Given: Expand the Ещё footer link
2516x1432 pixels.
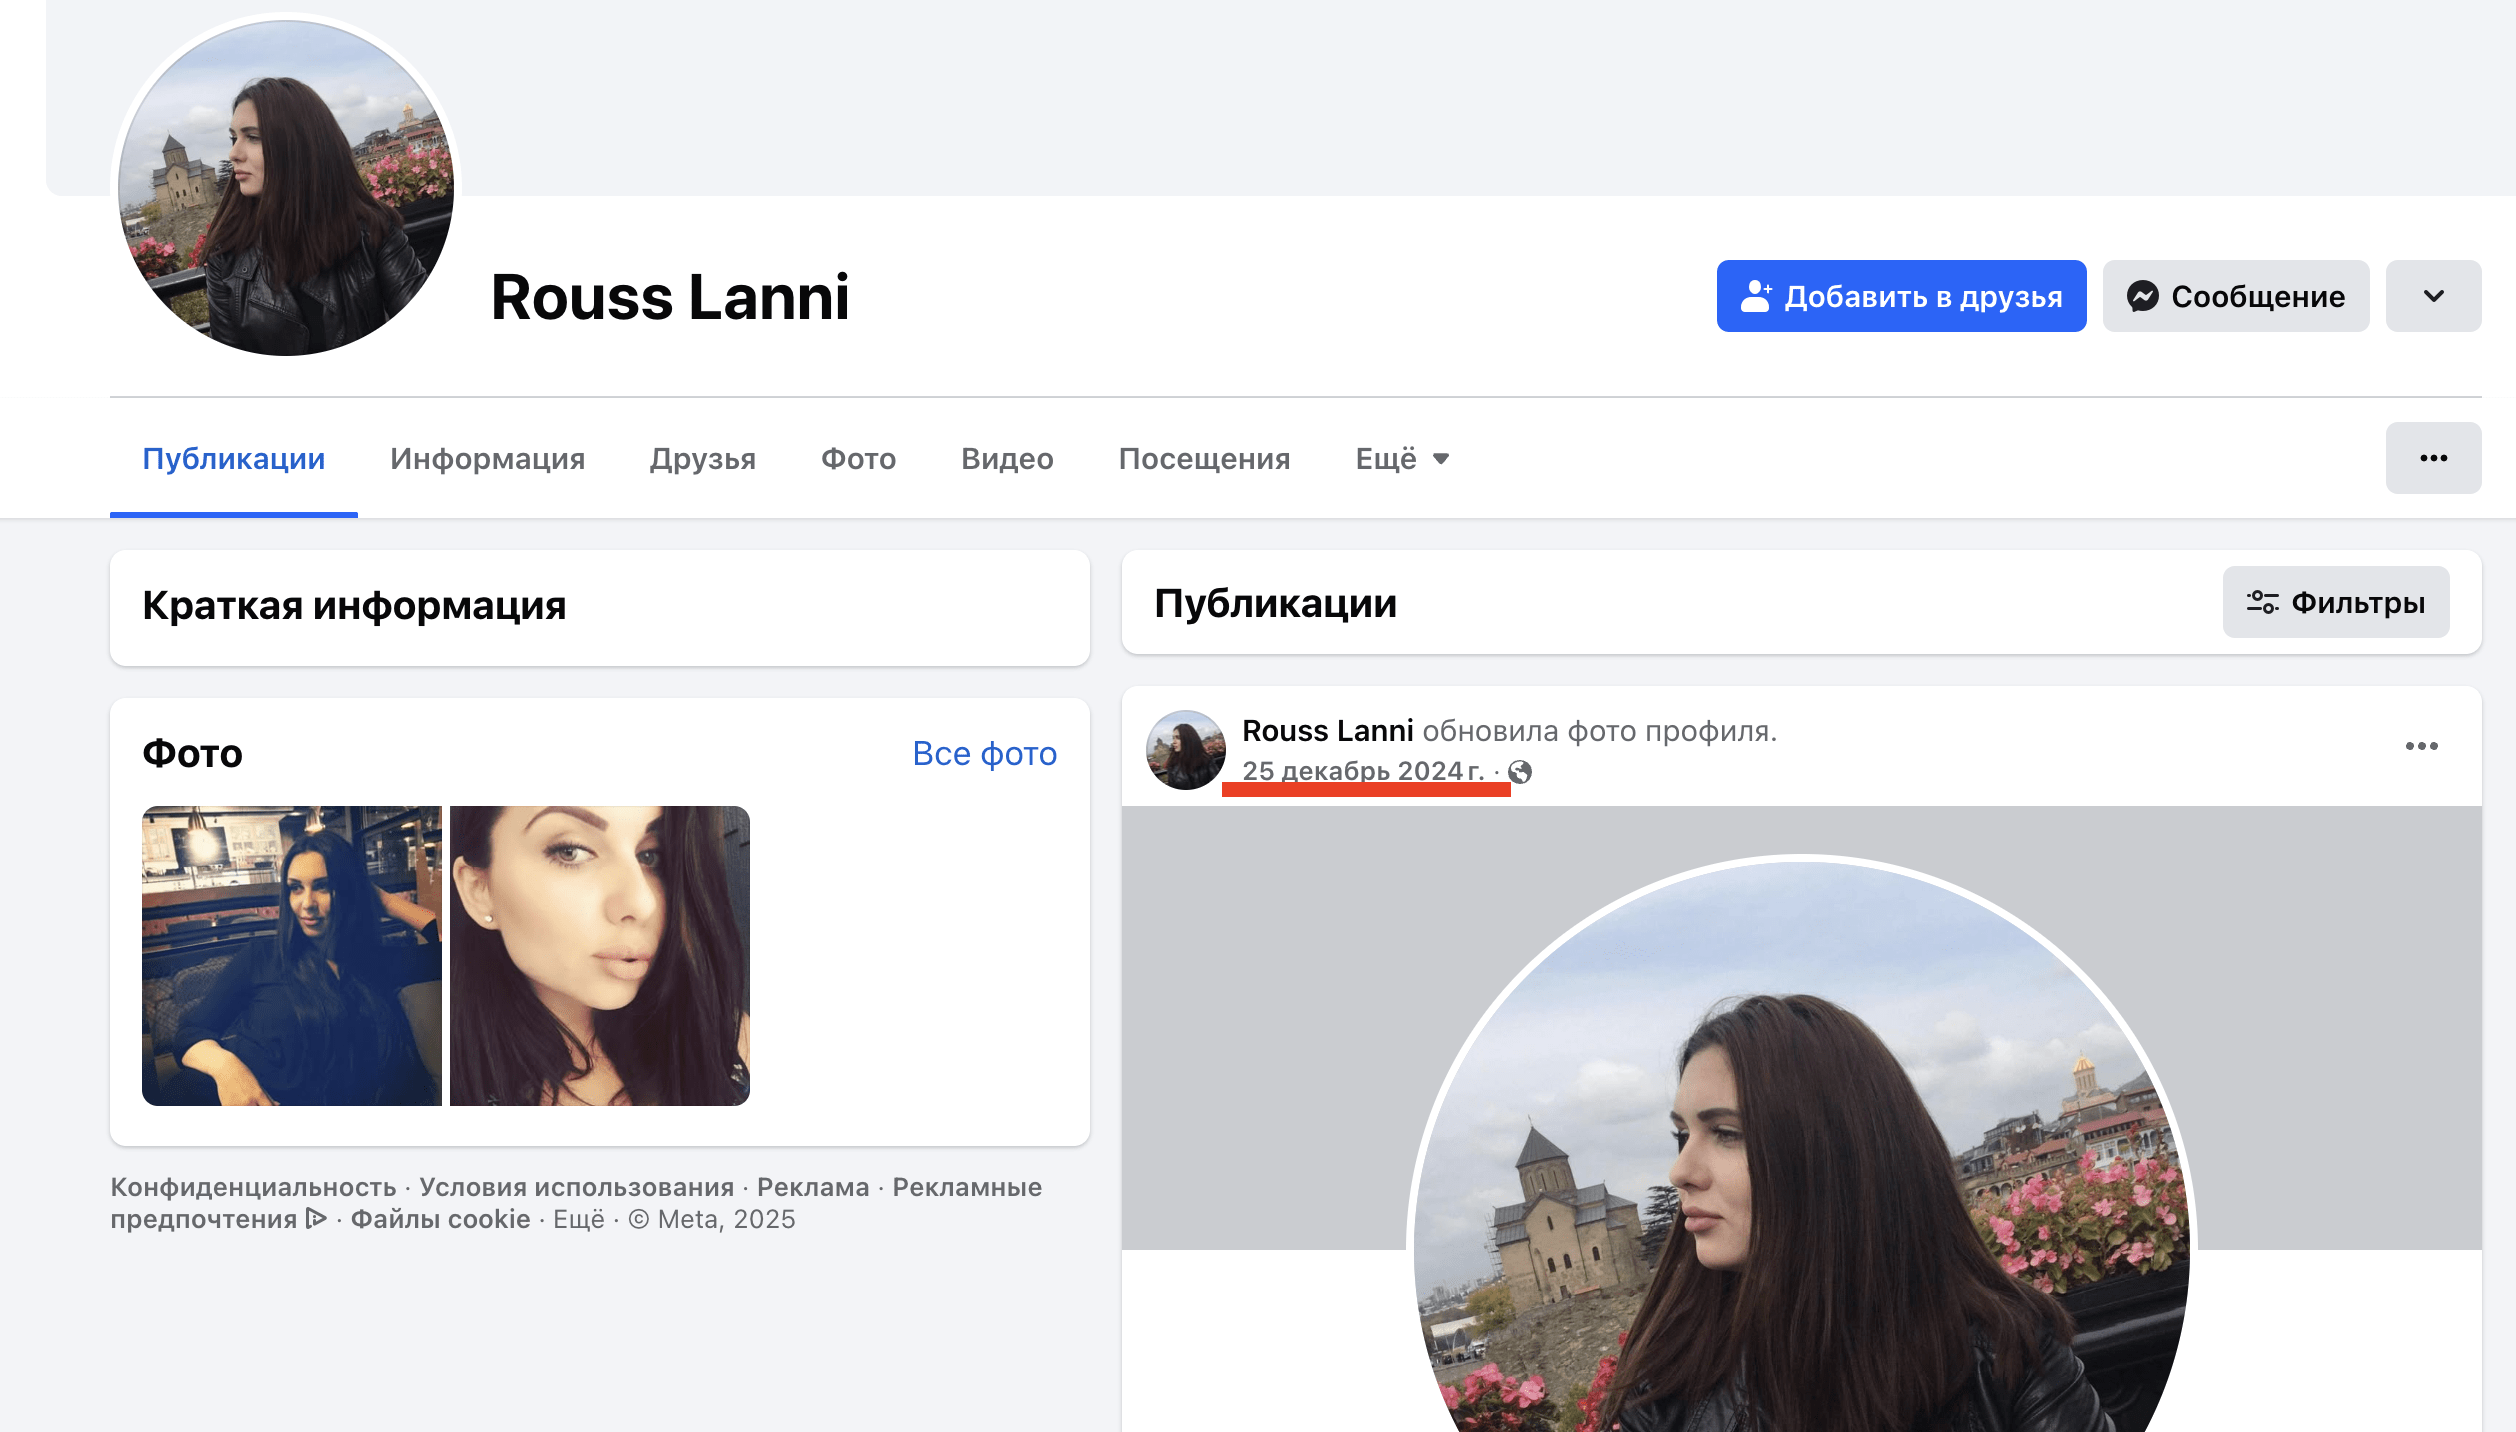Looking at the screenshot, I should [579, 1219].
